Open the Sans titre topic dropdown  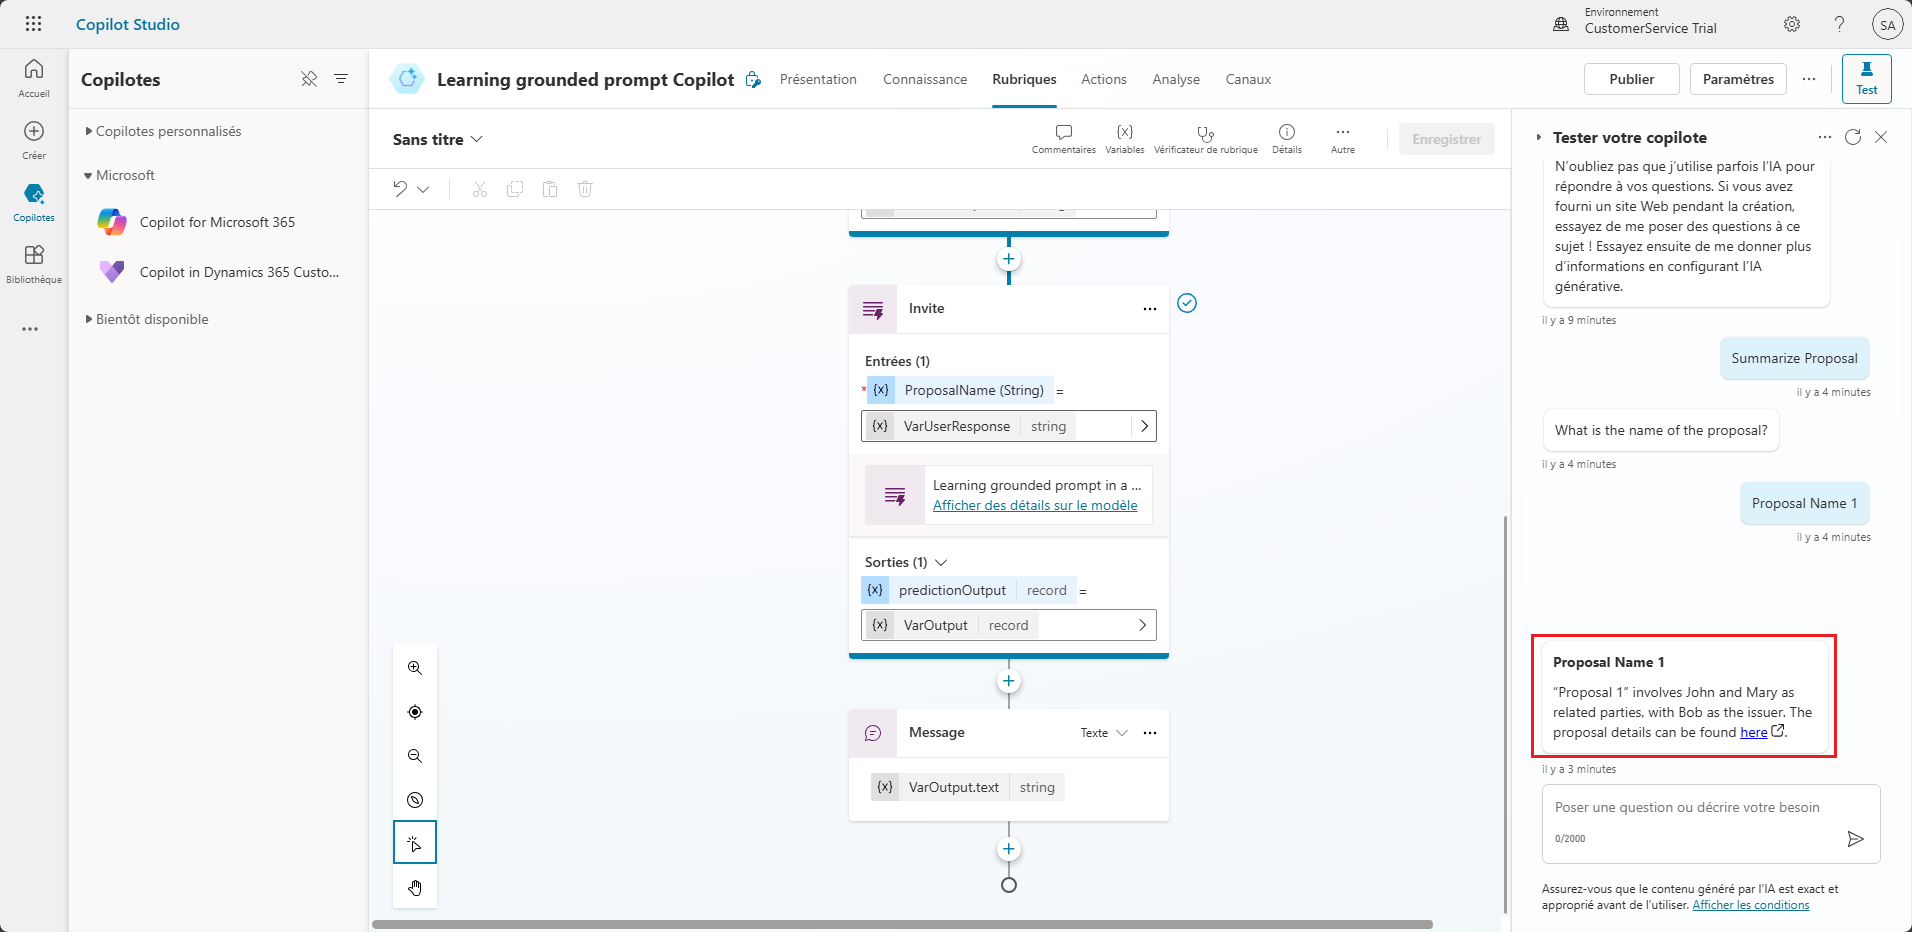[x=478, y=139]
